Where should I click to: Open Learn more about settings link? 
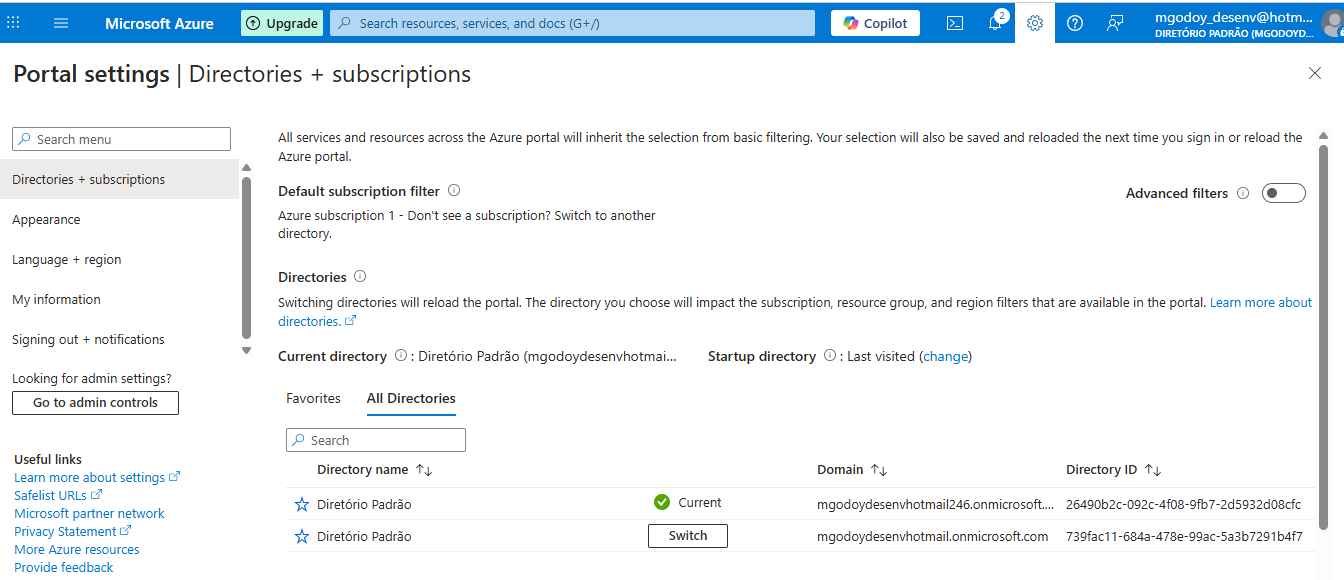(97, 478)
